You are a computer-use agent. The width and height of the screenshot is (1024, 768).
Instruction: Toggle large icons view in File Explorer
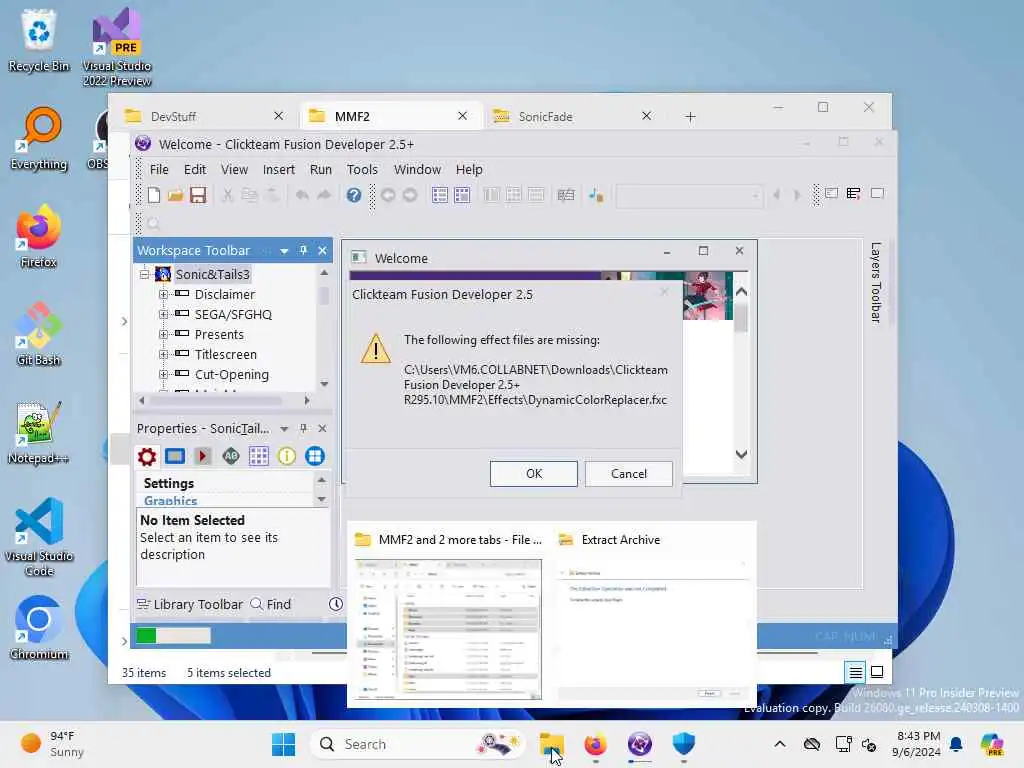pyautogui.click(x=877, y=672)
